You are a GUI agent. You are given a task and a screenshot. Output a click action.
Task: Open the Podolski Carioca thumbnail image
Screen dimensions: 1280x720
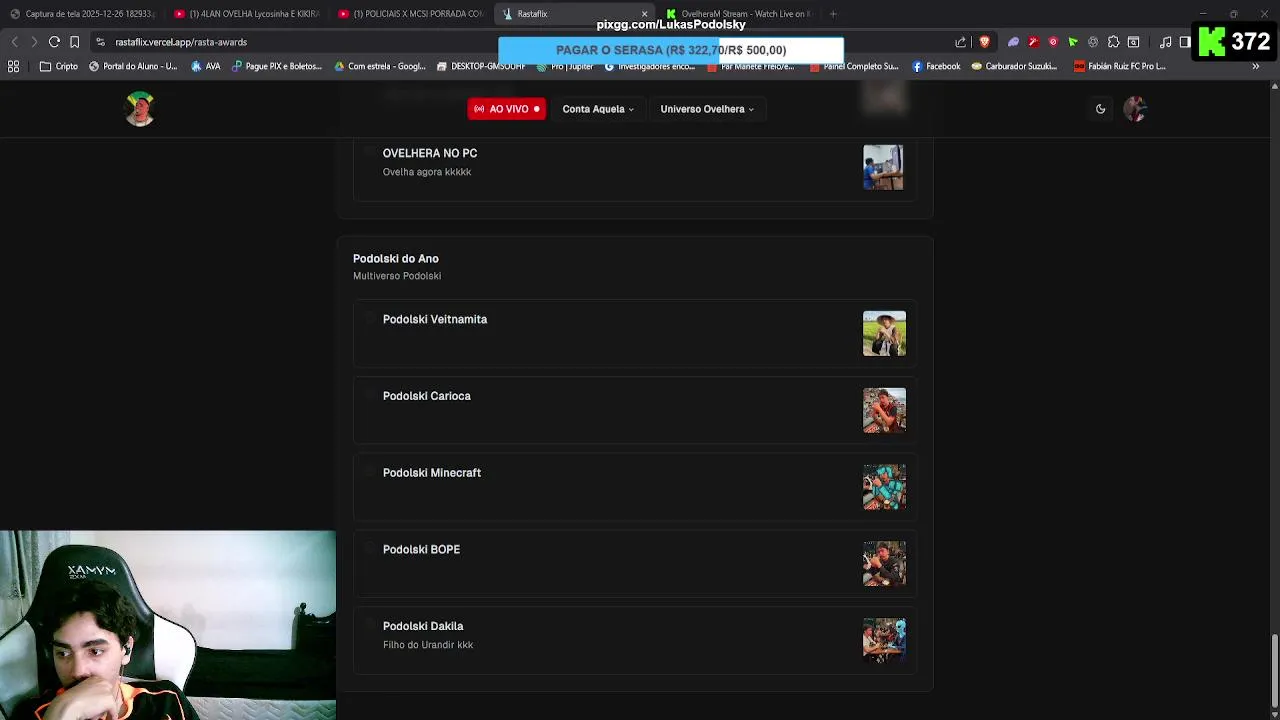pyautogui.click(x=884, y=410)
